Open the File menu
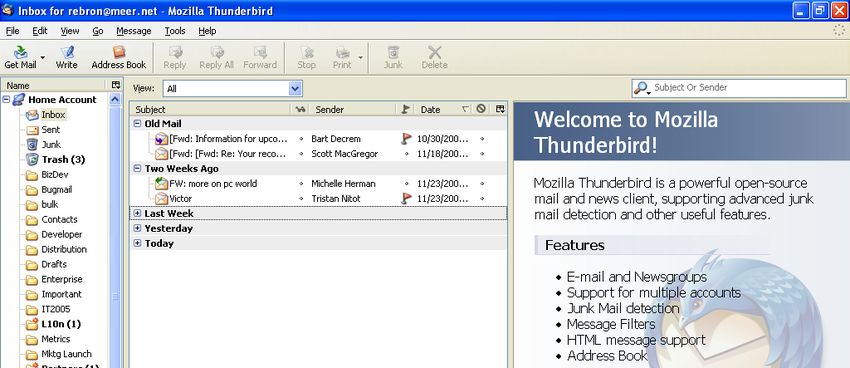 click(12, 31)
